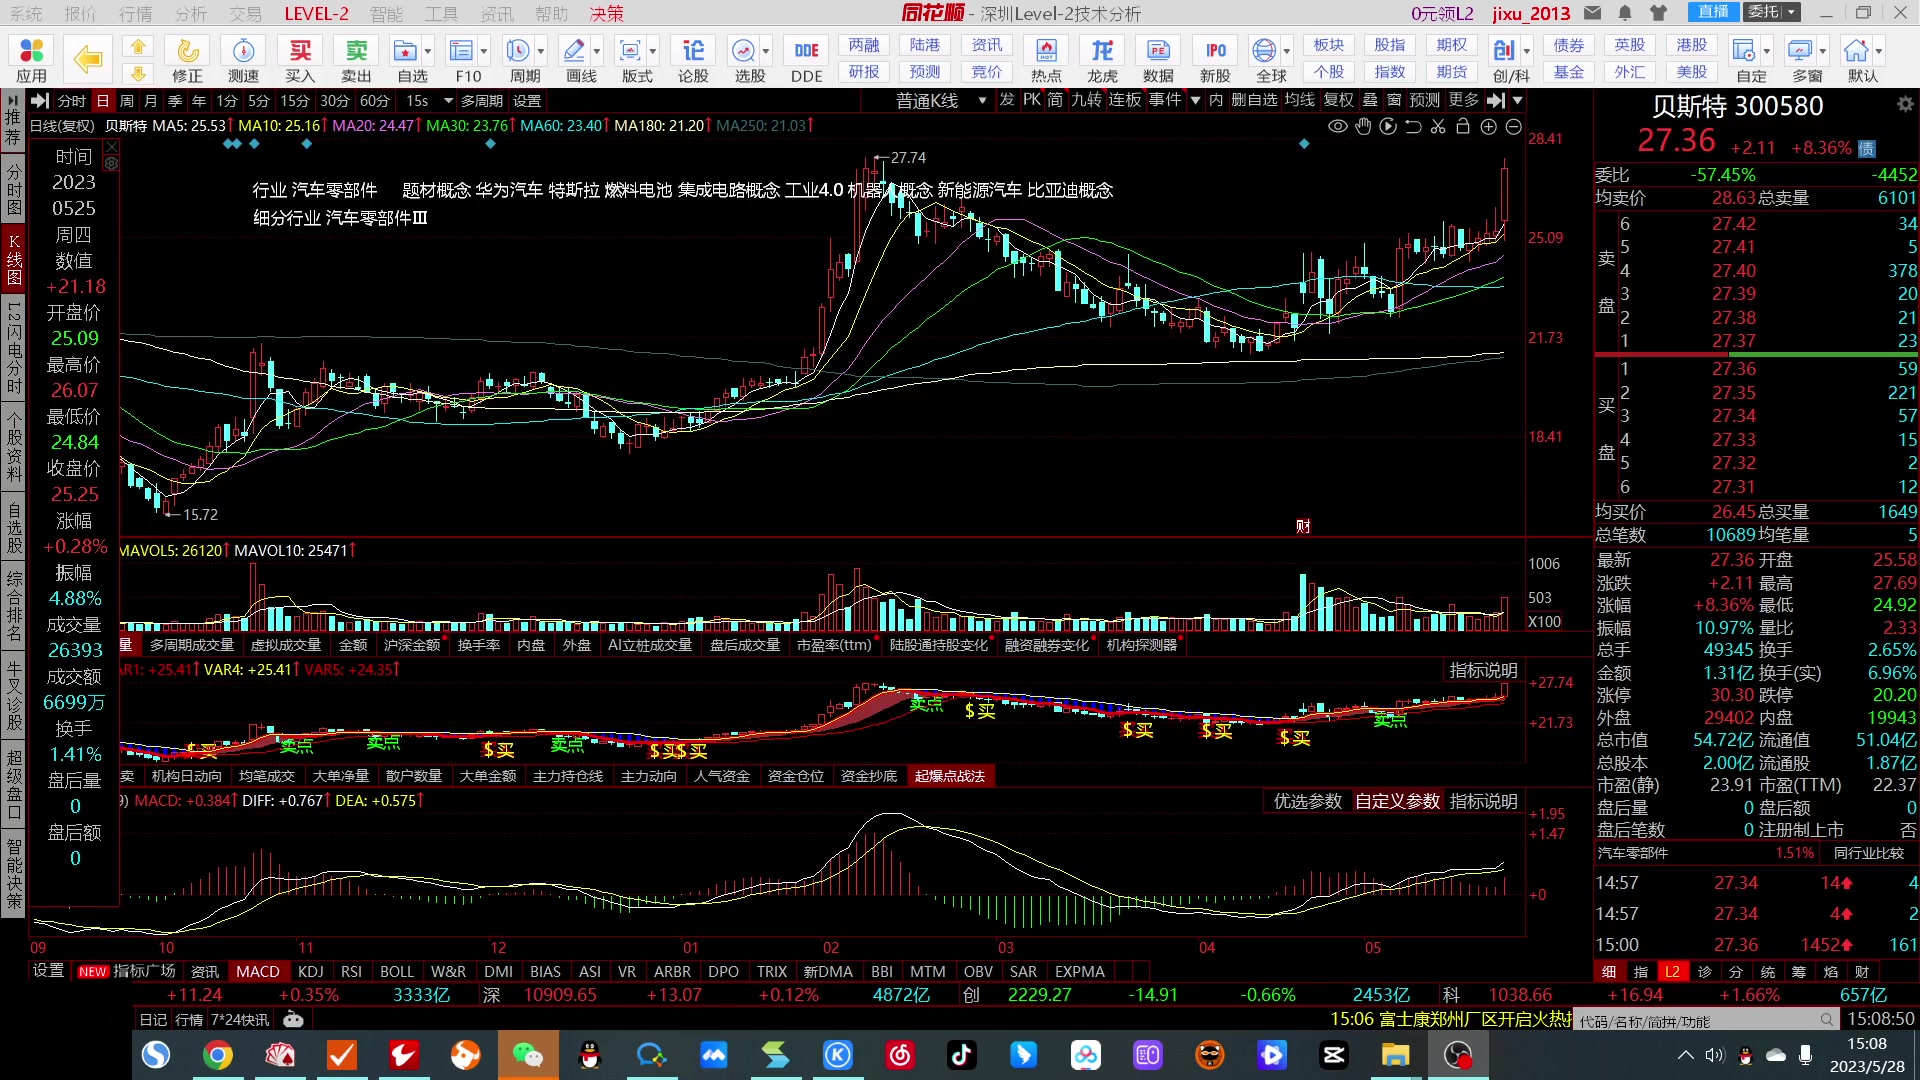Open the 系统 menu
The width and height of the screenshot is (1920, 1080).
(x=26, y=13)
